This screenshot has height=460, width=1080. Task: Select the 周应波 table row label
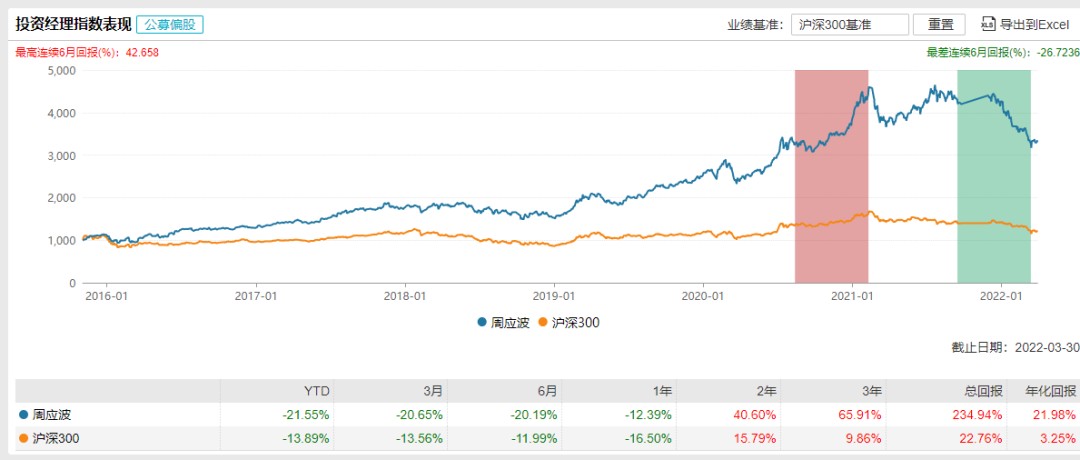(53, 415)
